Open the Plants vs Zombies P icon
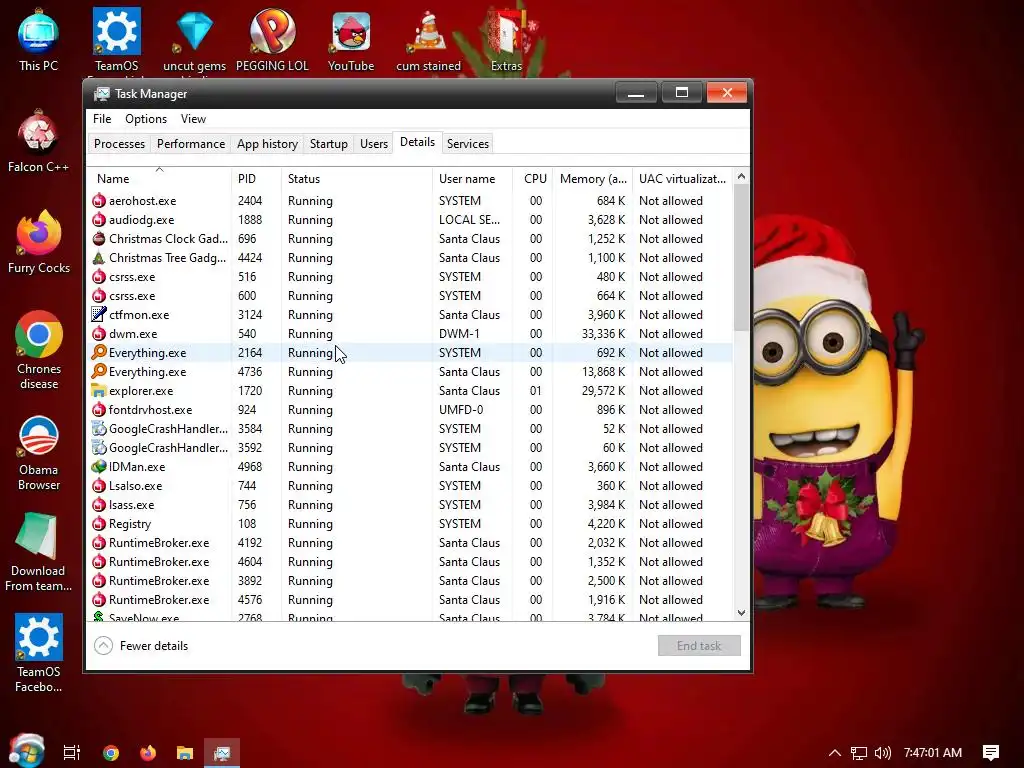This screenshot has width=1024, height=768. click(x=272, y=39)
